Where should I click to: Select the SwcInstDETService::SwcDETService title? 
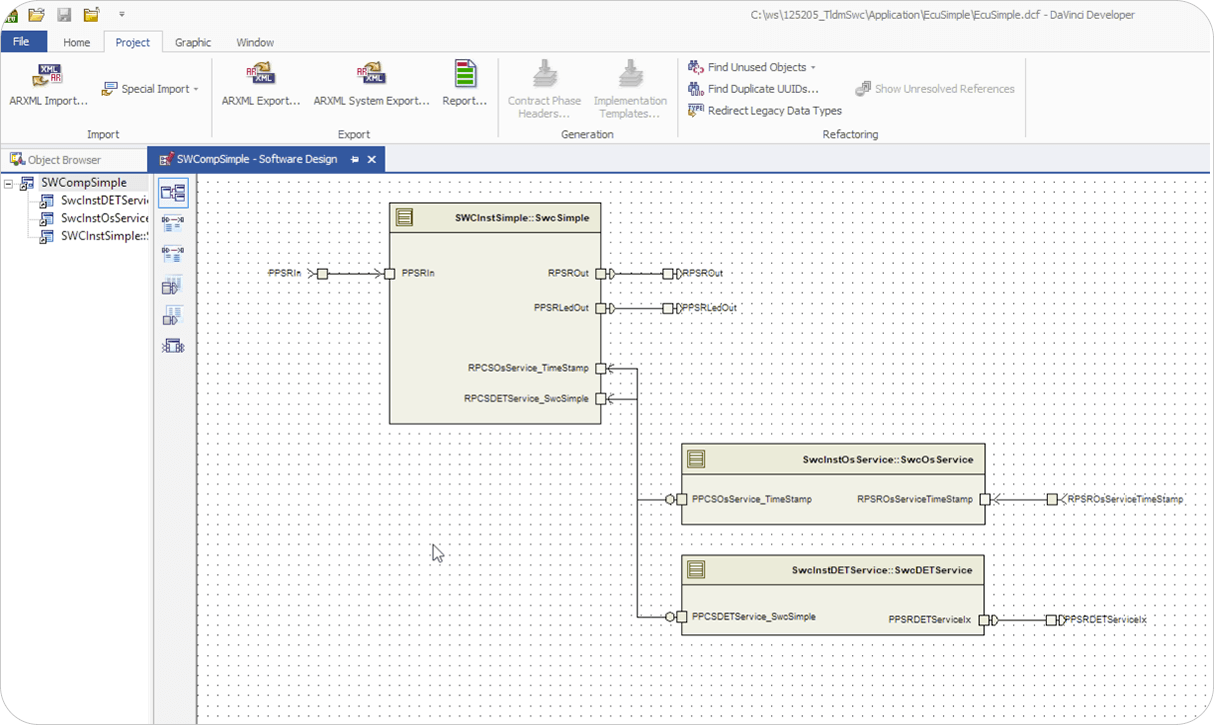pyautogui.click(x=881, y=570)
